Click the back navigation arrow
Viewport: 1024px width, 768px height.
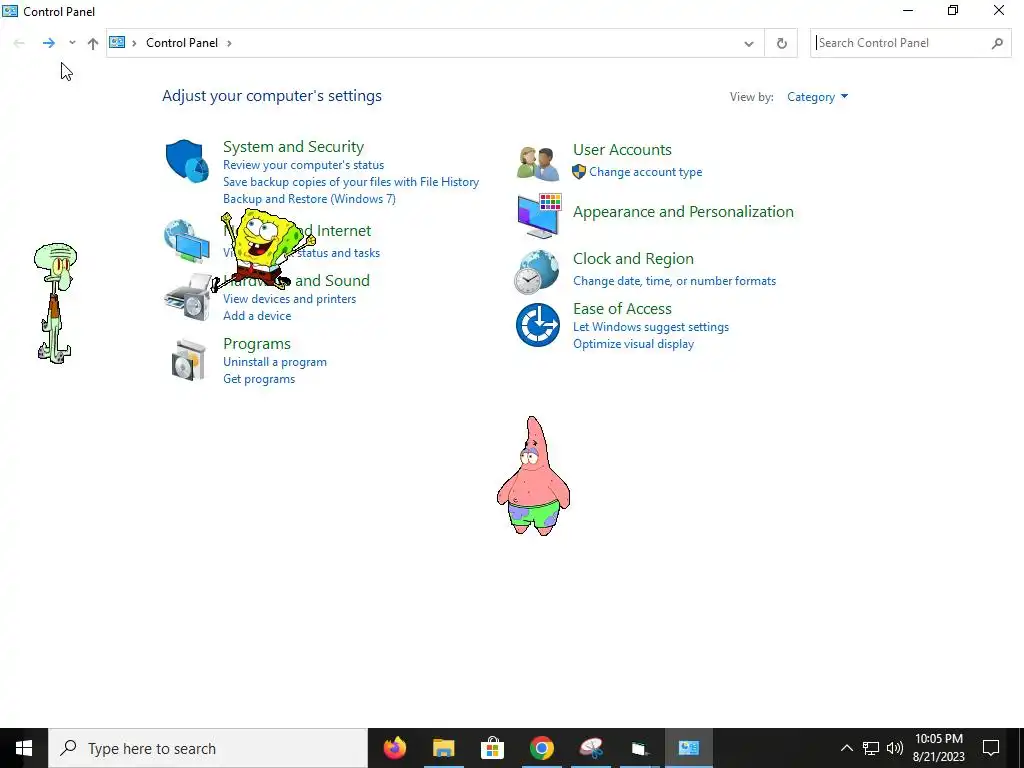pyautogui.click(x=19, y=43)
